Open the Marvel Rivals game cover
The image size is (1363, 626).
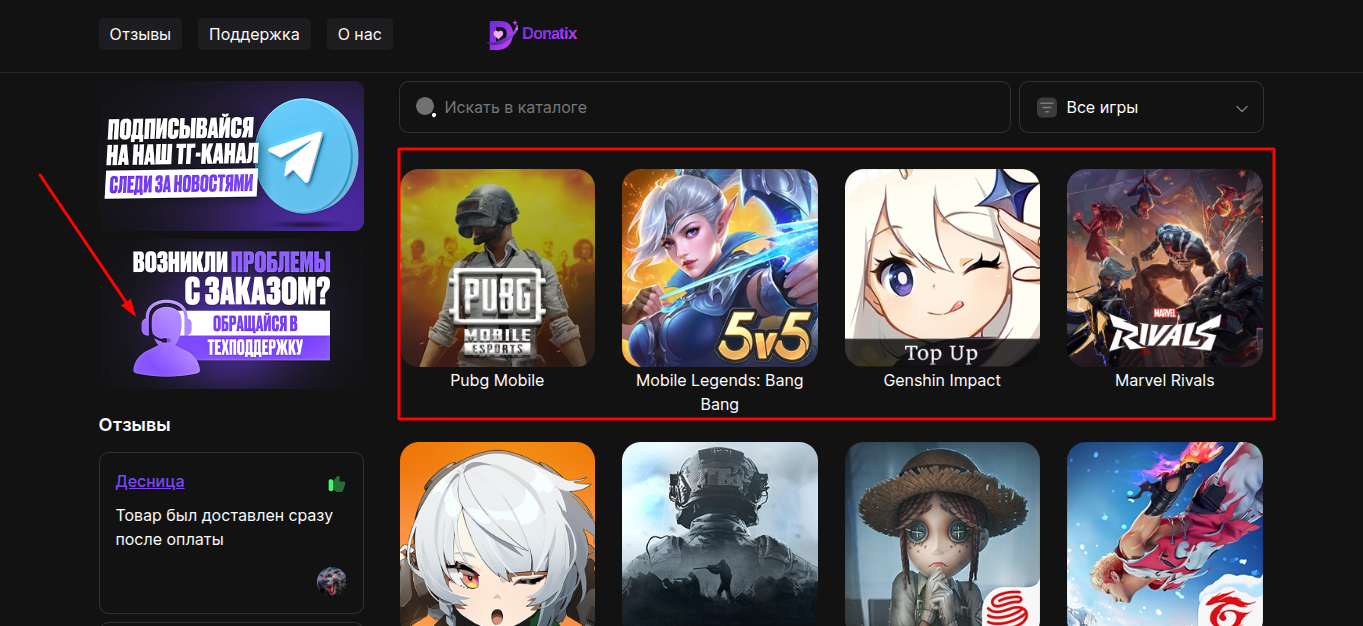[1165, 268]
